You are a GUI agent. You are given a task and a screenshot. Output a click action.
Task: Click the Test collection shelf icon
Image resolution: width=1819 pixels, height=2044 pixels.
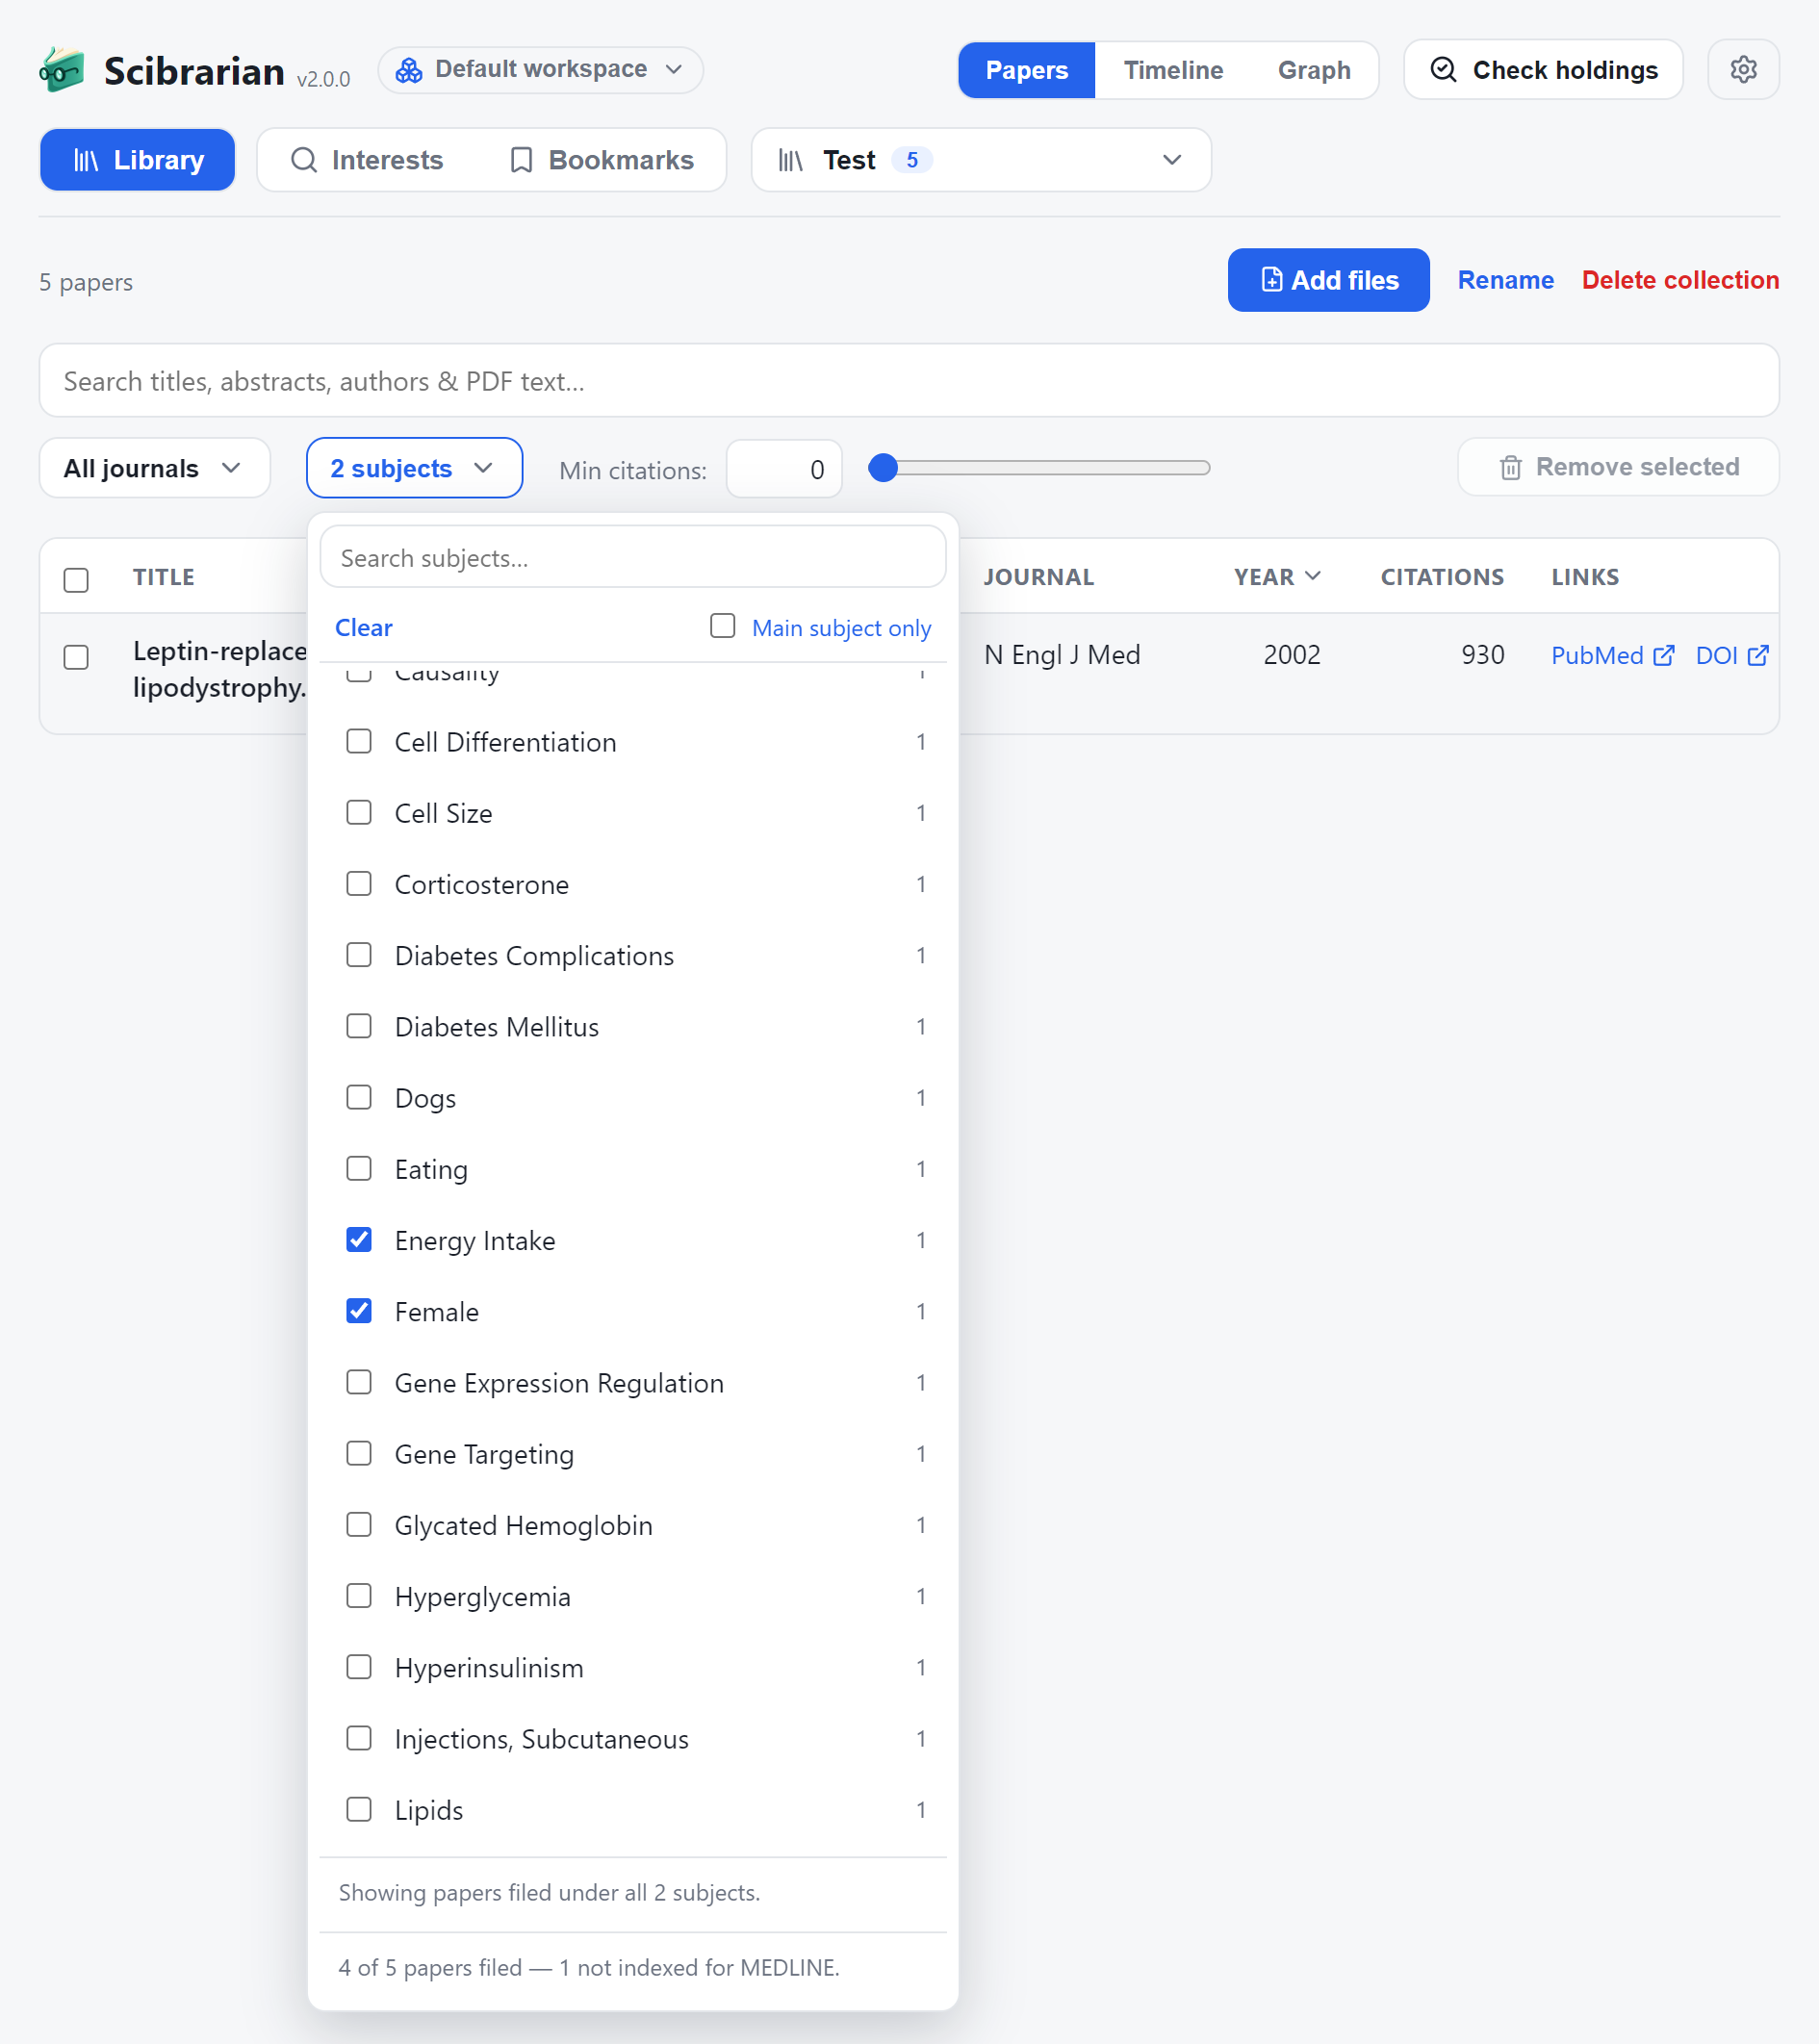coord(791,160)
